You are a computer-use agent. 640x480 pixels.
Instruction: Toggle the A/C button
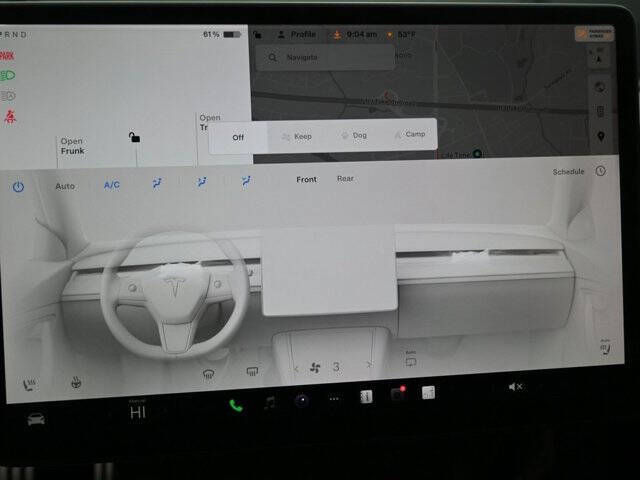[x=111, y=185]
